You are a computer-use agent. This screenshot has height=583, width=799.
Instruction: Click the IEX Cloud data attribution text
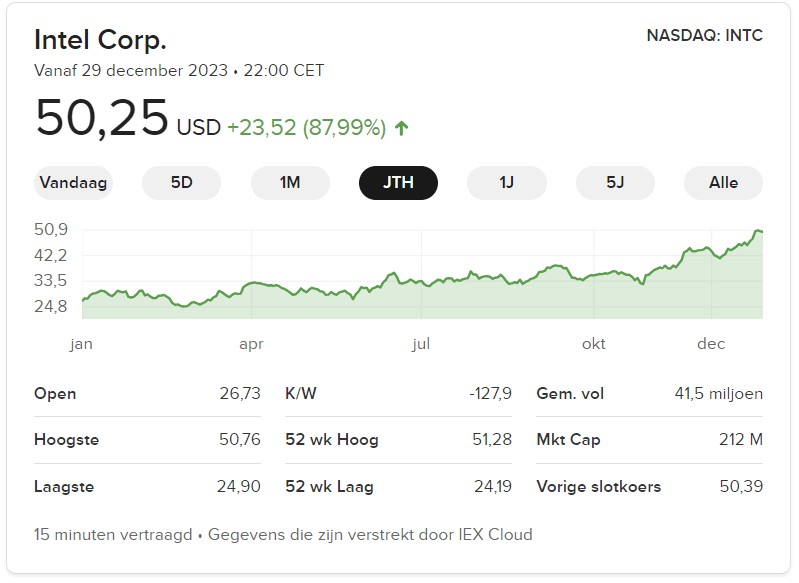click(x=370, y=535)
